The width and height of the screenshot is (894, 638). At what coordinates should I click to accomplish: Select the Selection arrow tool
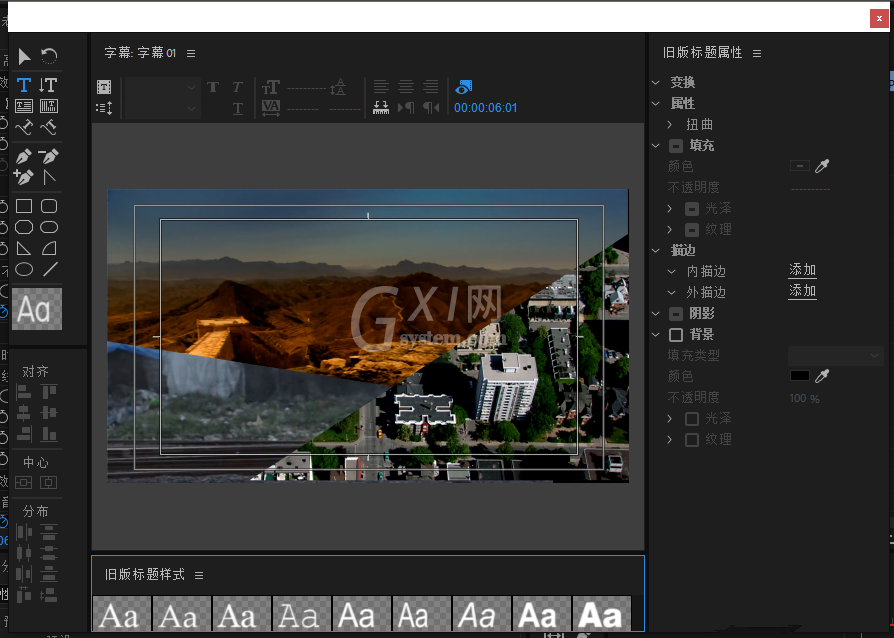click(24, 56)
